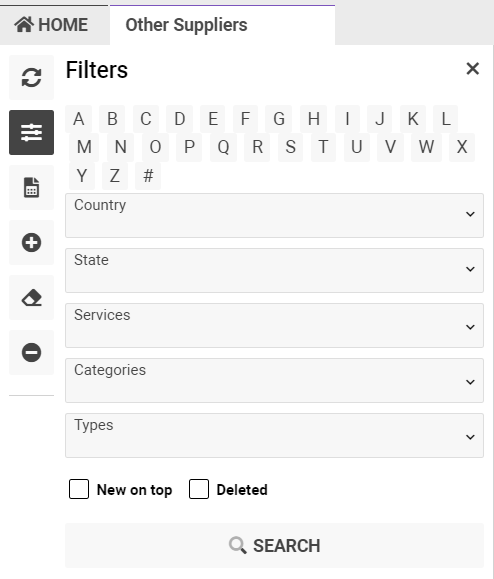Select the eraser clear icon
494x579 pixels.
pos(31,298)
